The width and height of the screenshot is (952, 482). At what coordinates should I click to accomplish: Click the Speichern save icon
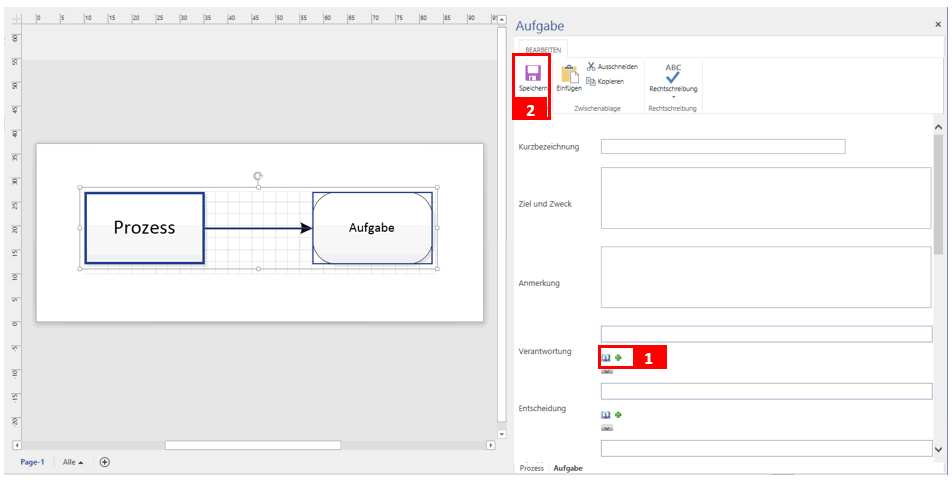[532, 73]
